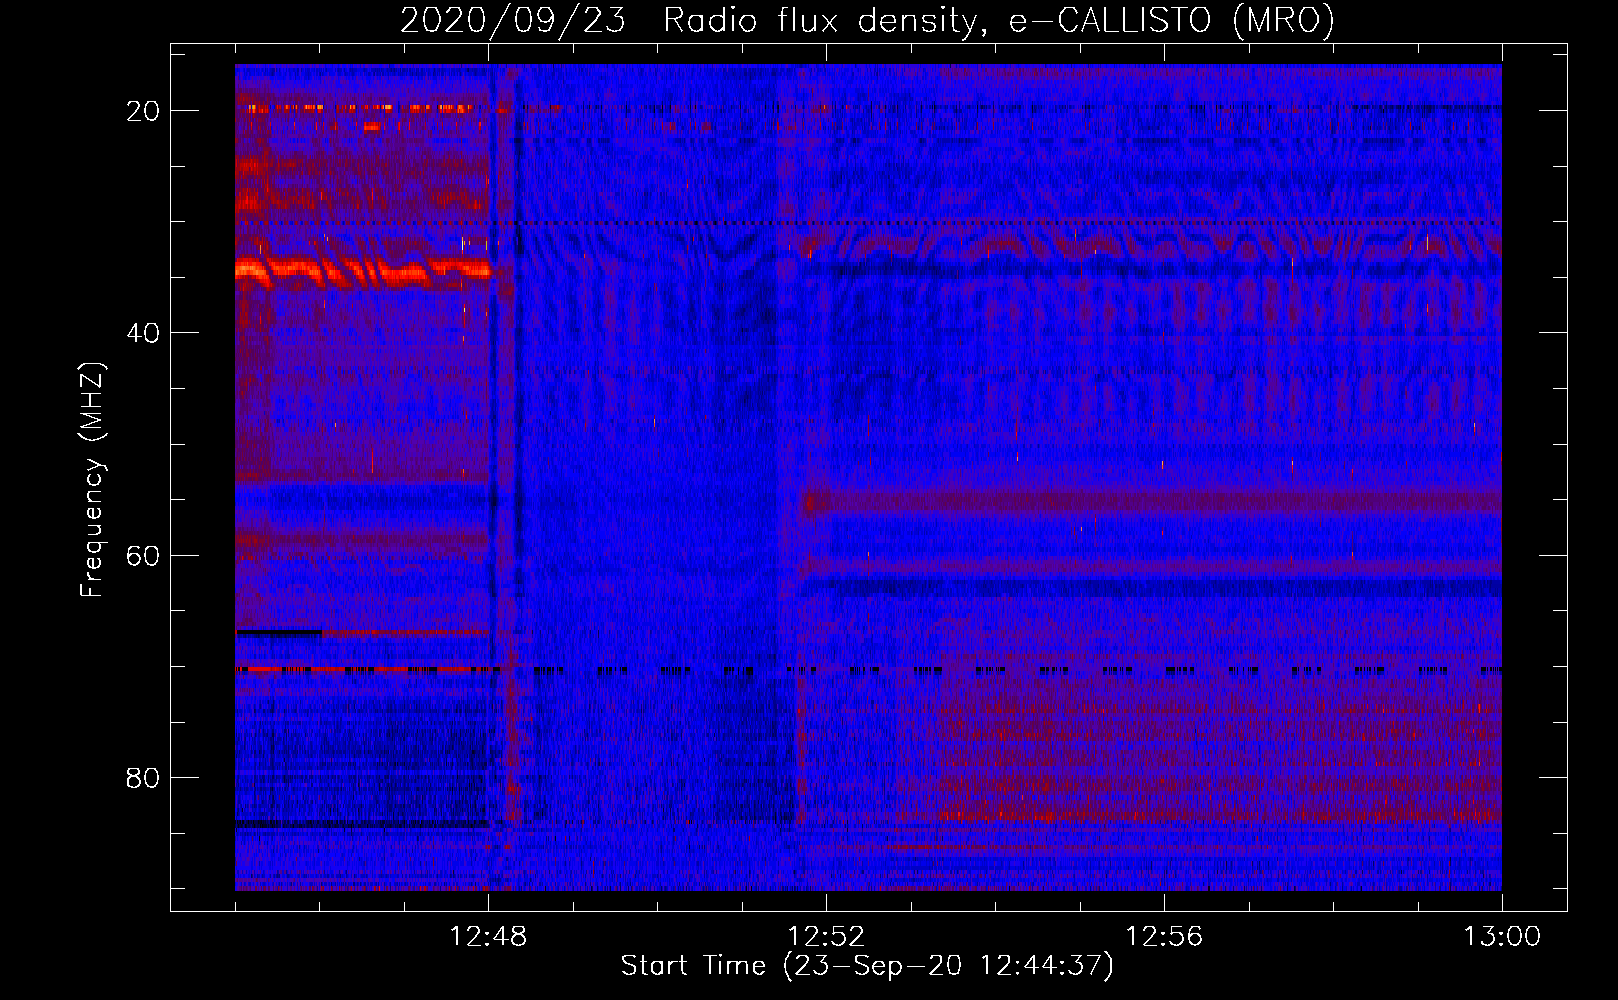This screenshot has width=1618, height=1000.
Task: Select the 'Frequency (MHZ)' y-axis label
Action: click(92, 480)
